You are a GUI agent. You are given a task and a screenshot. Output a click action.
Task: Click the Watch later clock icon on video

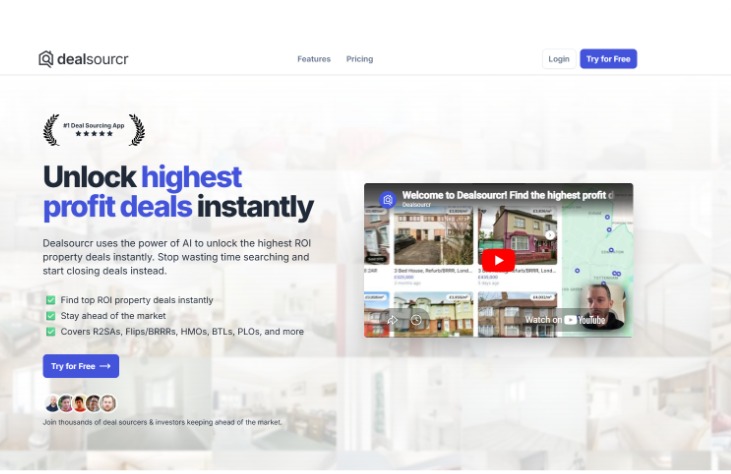tap(416, 320)
